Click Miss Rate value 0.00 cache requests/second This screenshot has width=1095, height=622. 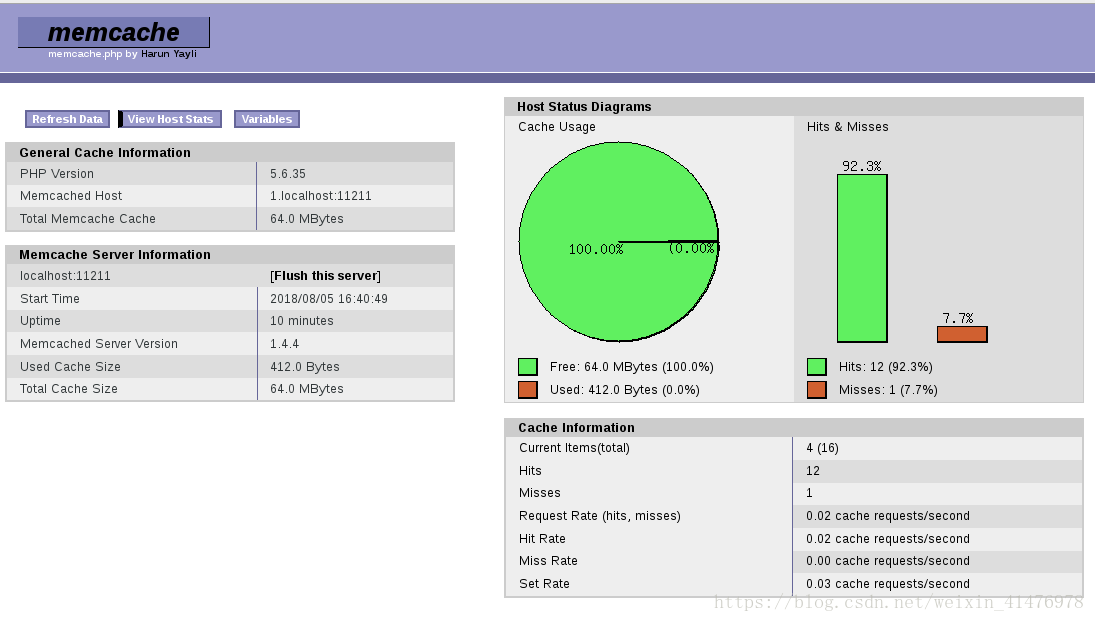pos(888,561)
